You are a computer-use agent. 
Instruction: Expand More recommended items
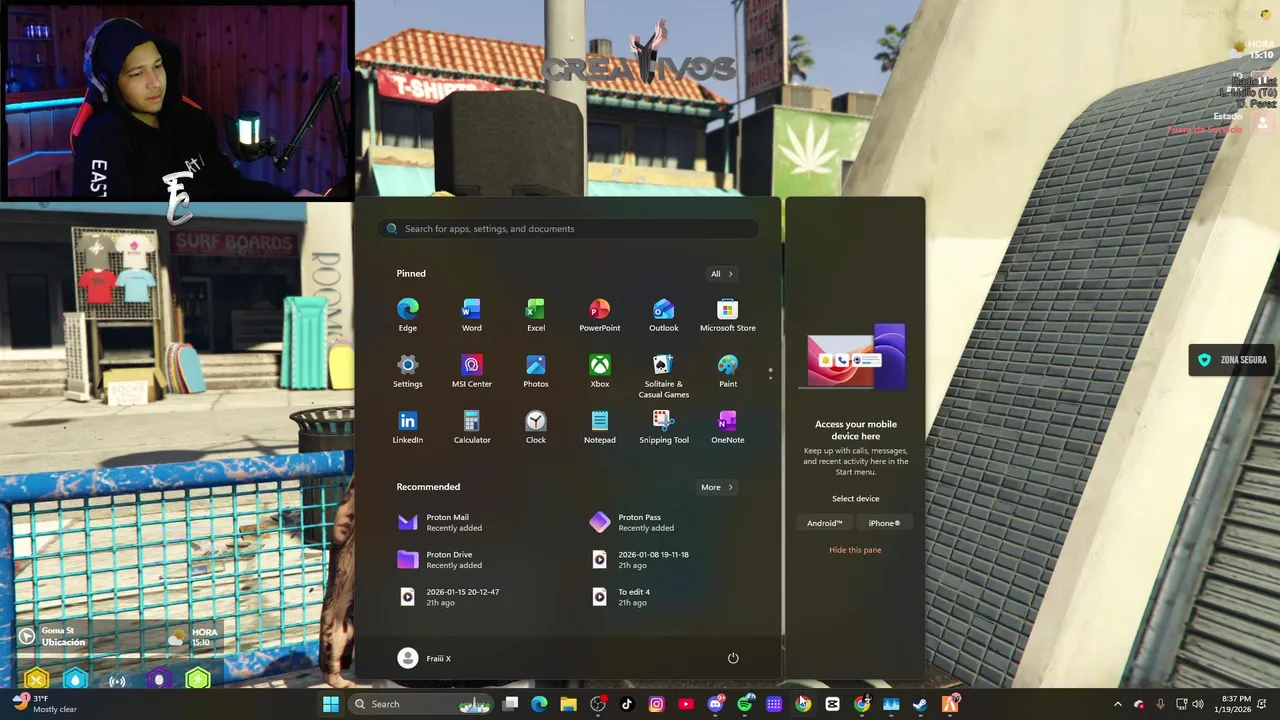pos(716,487)
